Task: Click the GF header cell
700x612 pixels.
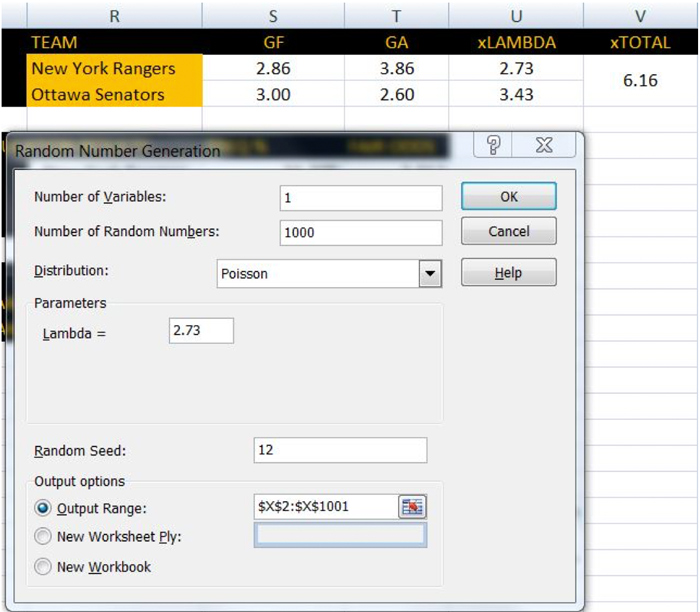Action: [273, 42]
